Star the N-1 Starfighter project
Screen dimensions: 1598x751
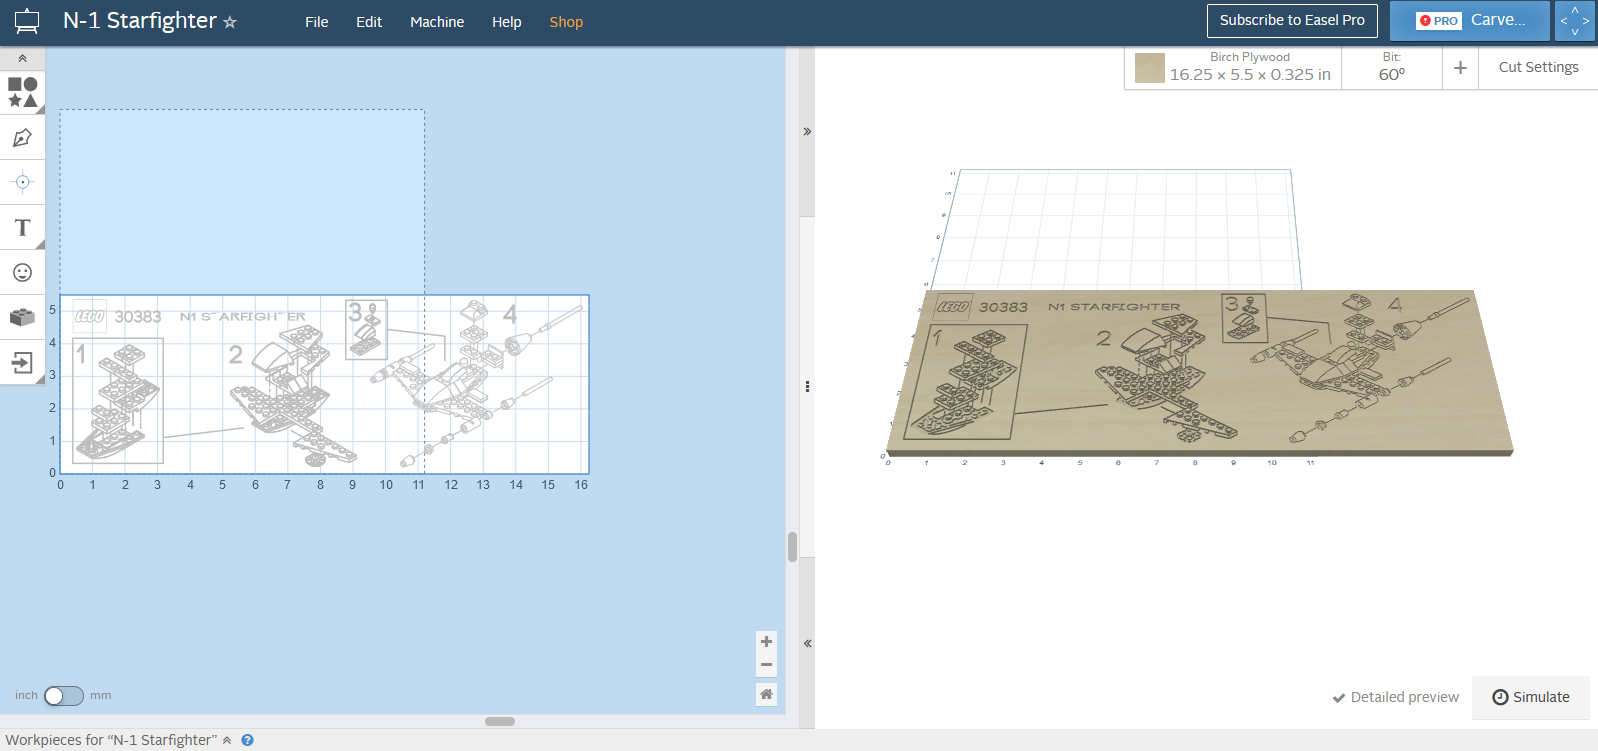click(230, 22)
